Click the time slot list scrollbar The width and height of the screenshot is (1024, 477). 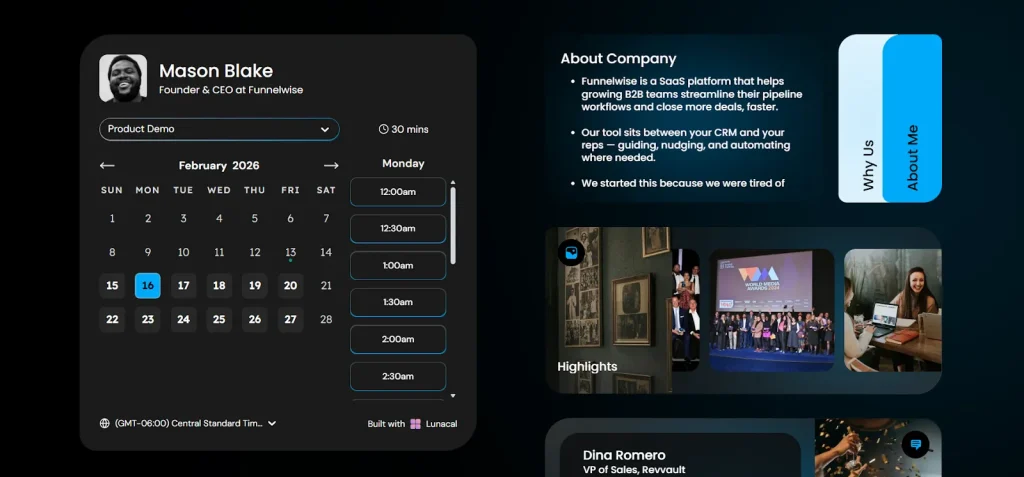[453, 225]
